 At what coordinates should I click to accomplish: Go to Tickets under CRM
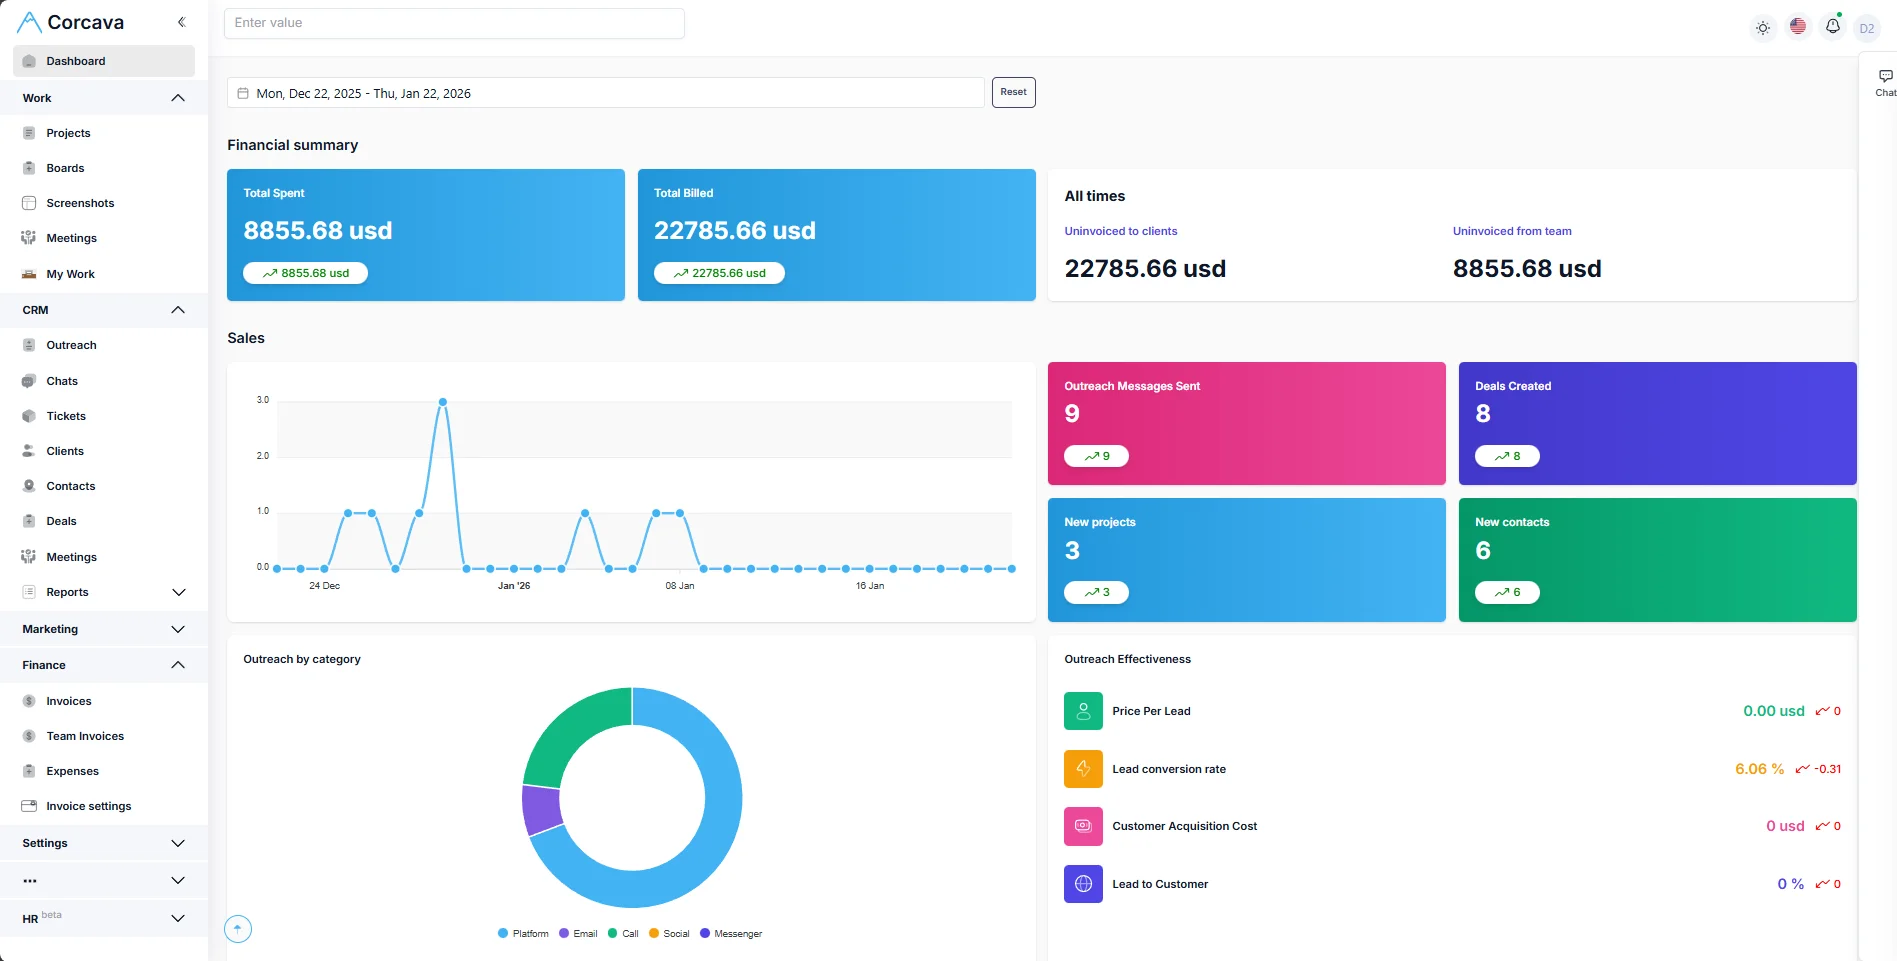tap(66, 415)
